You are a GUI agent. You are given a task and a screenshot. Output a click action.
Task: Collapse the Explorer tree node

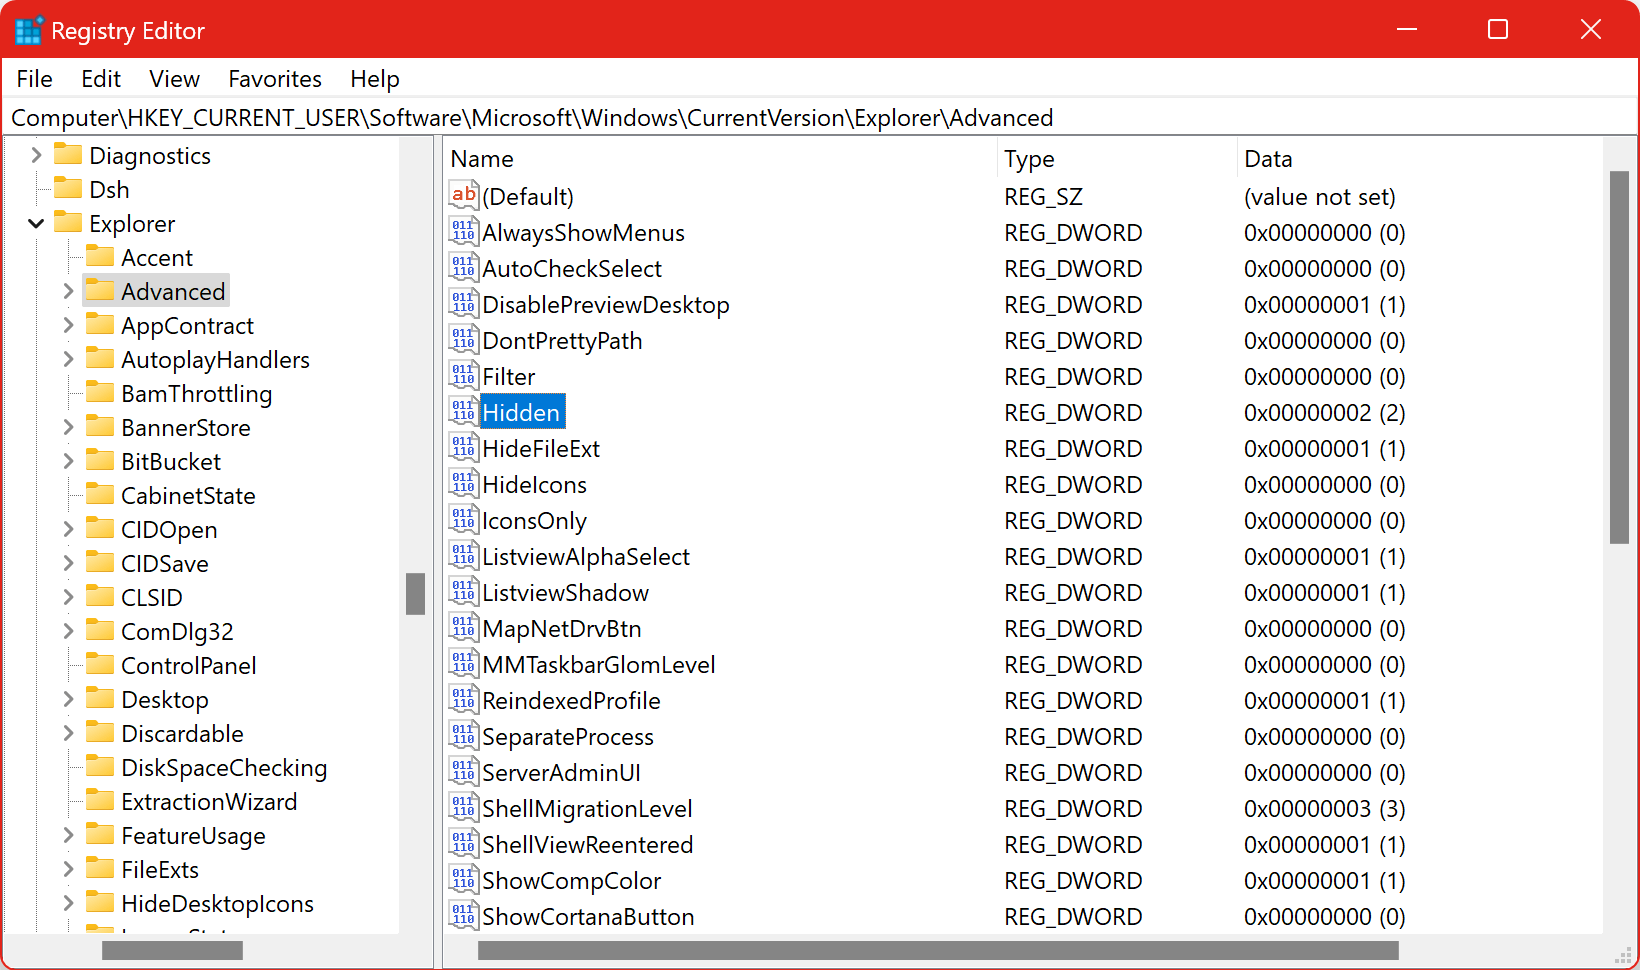pyautogui.click(x=36, y=223)
